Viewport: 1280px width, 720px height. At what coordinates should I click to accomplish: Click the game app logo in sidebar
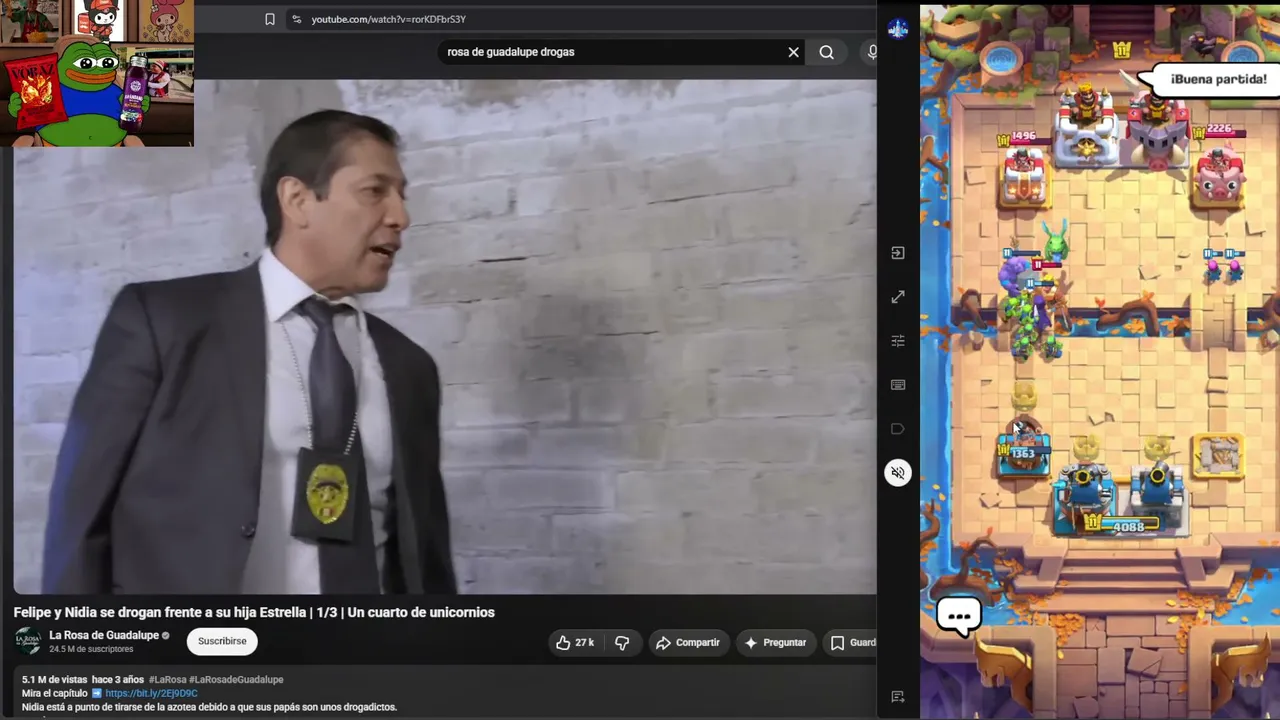pos(898,29)
